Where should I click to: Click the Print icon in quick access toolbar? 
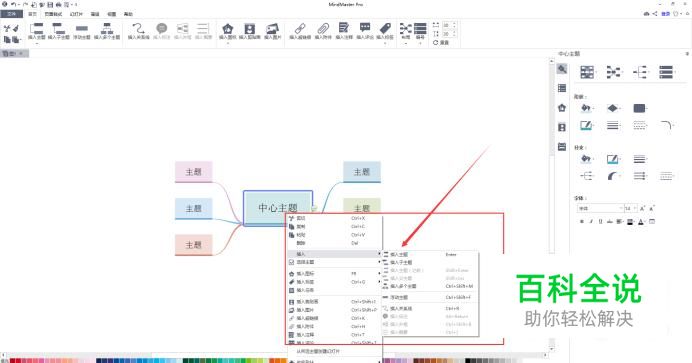point(58,5)
